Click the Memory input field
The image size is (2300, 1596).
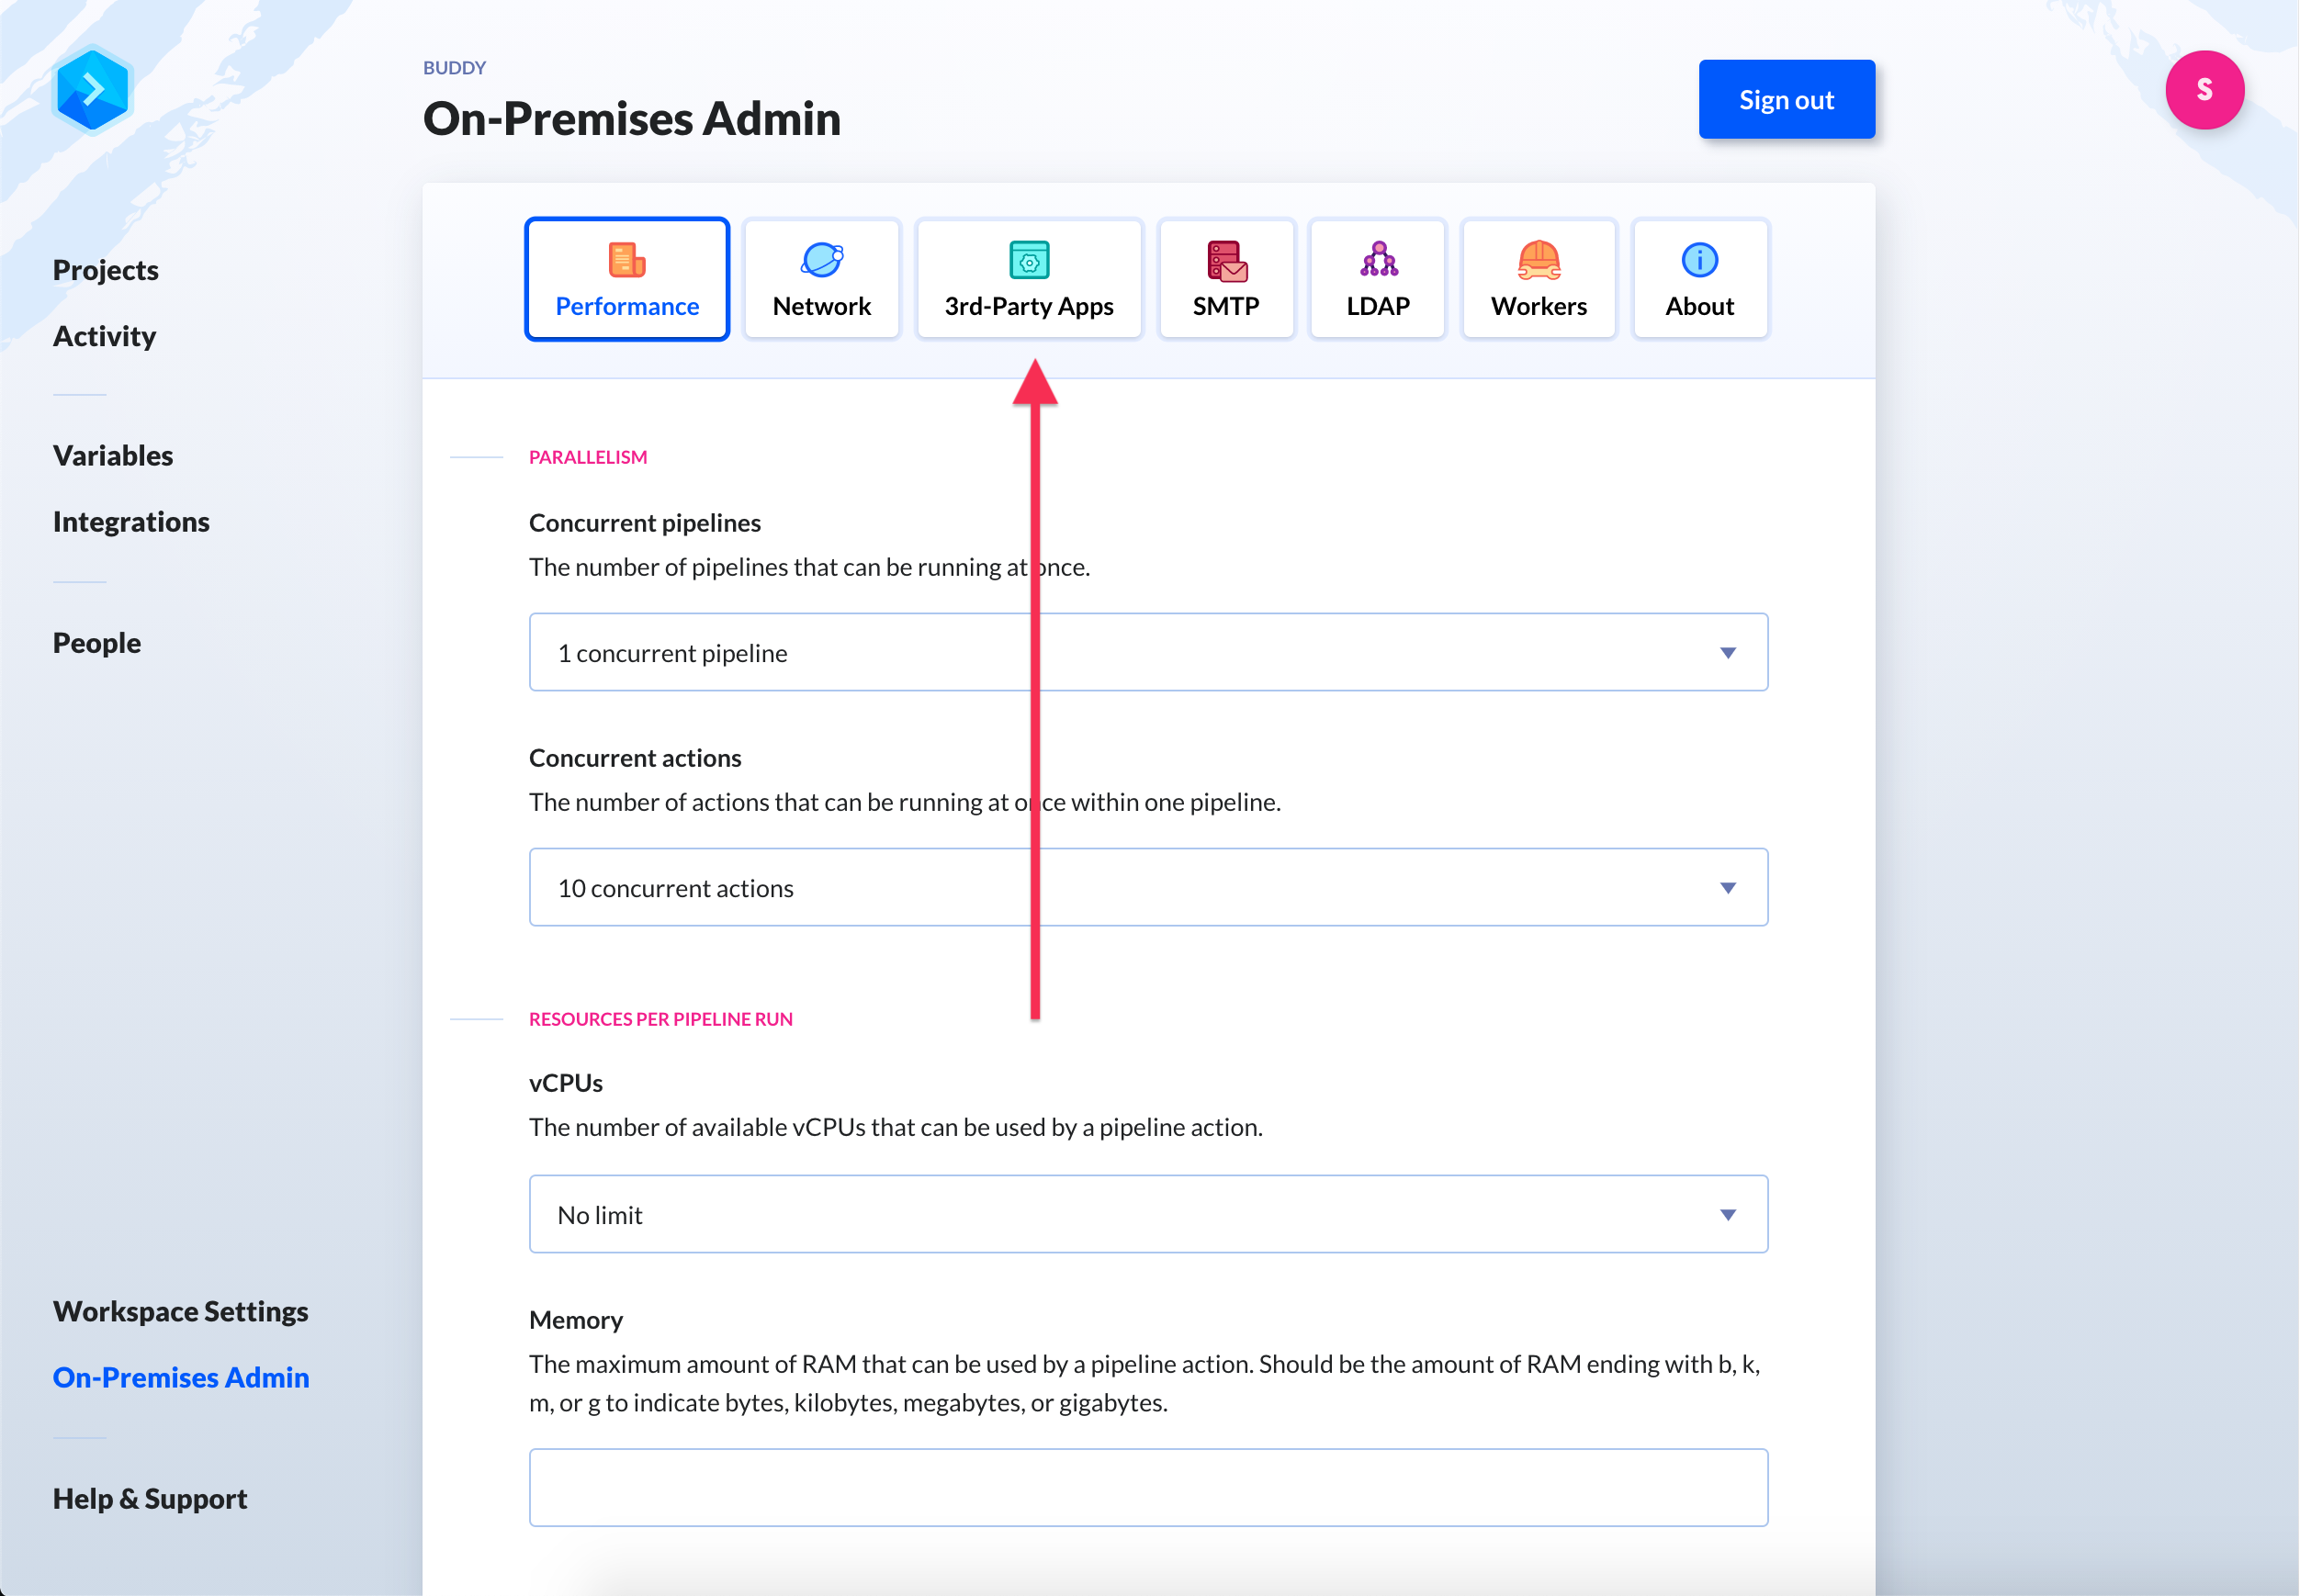[1148, 1488]
